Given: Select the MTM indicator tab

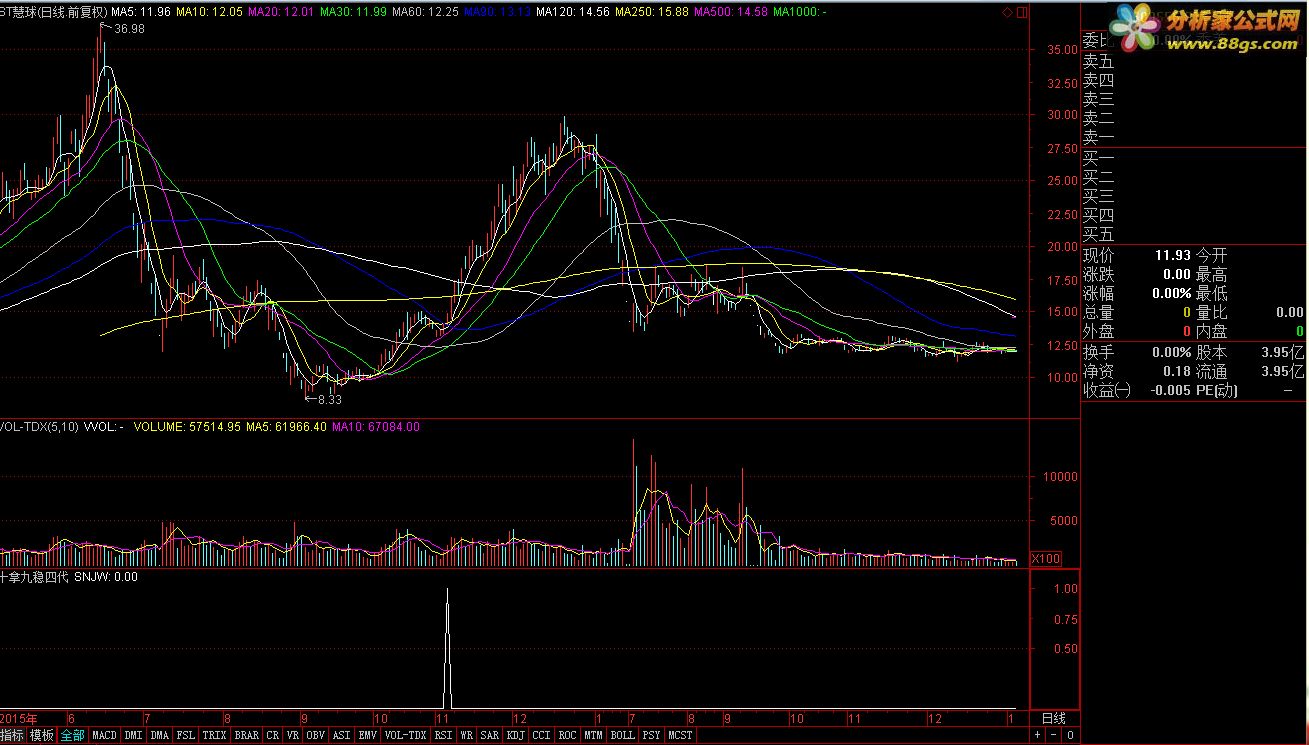Looking at the screenshot, I should pyautogui.click(x=593, y=735).
